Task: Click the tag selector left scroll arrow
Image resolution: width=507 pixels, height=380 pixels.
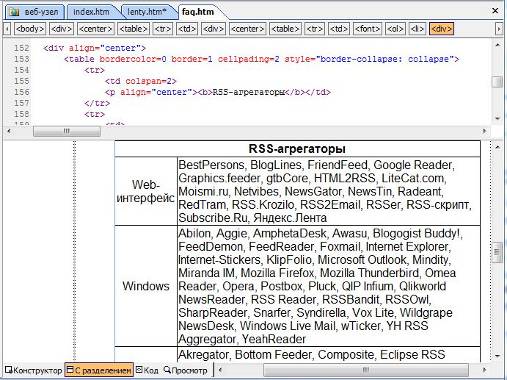Action: point(7,29)
